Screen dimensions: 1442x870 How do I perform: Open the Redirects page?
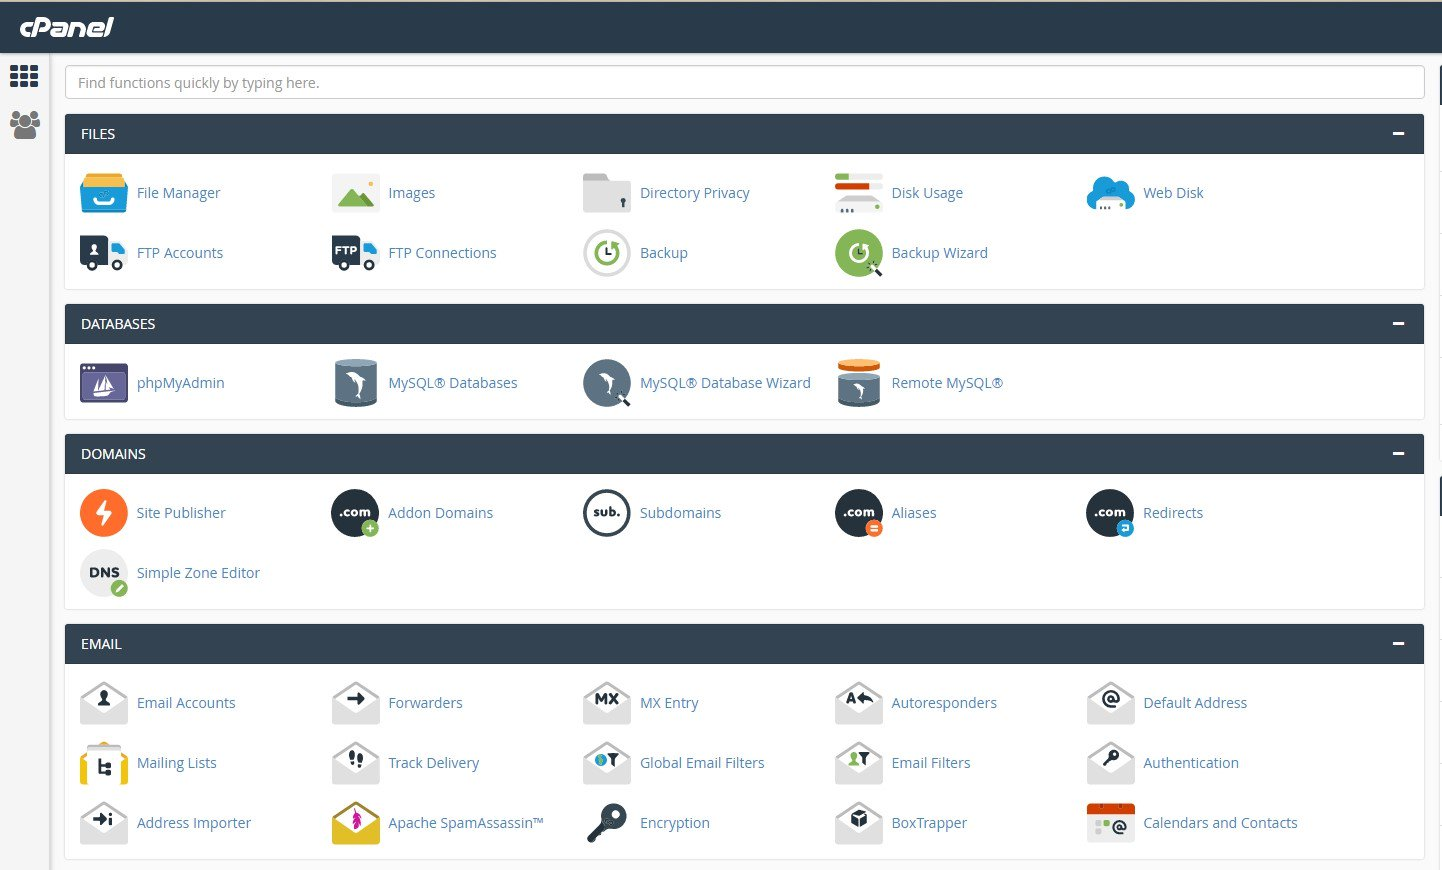click(x=1172, y=512)
